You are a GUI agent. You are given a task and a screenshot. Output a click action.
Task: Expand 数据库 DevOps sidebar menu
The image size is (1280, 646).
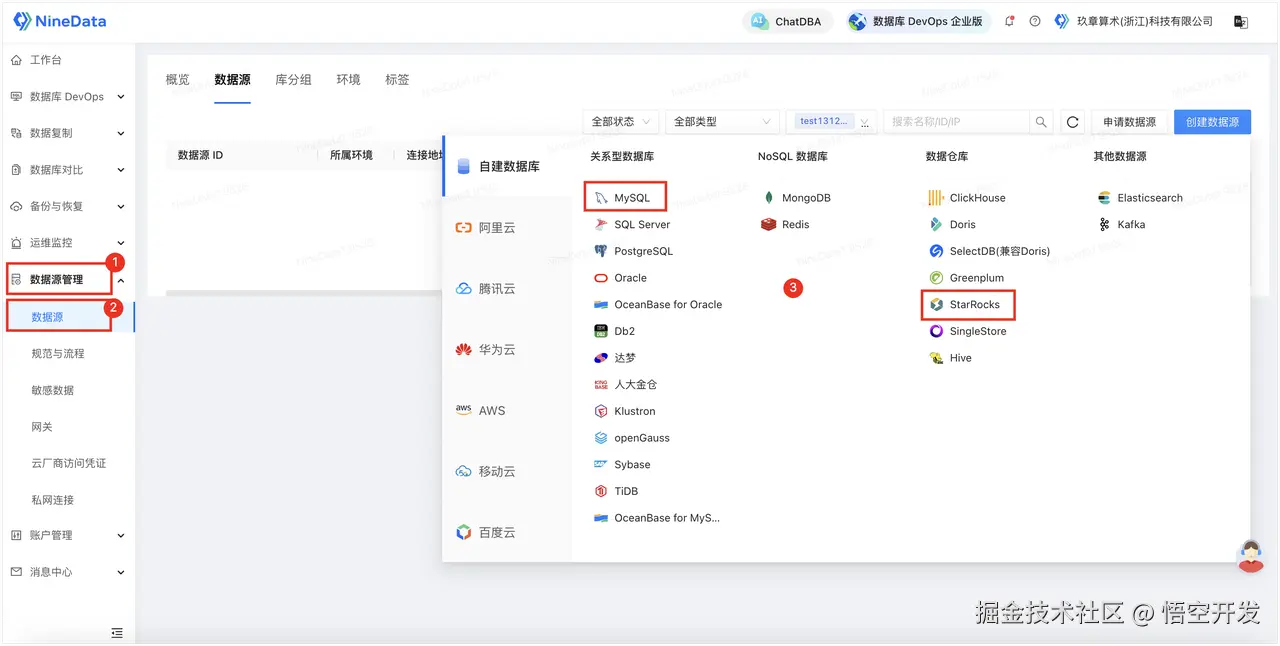[x=67, y=97]
